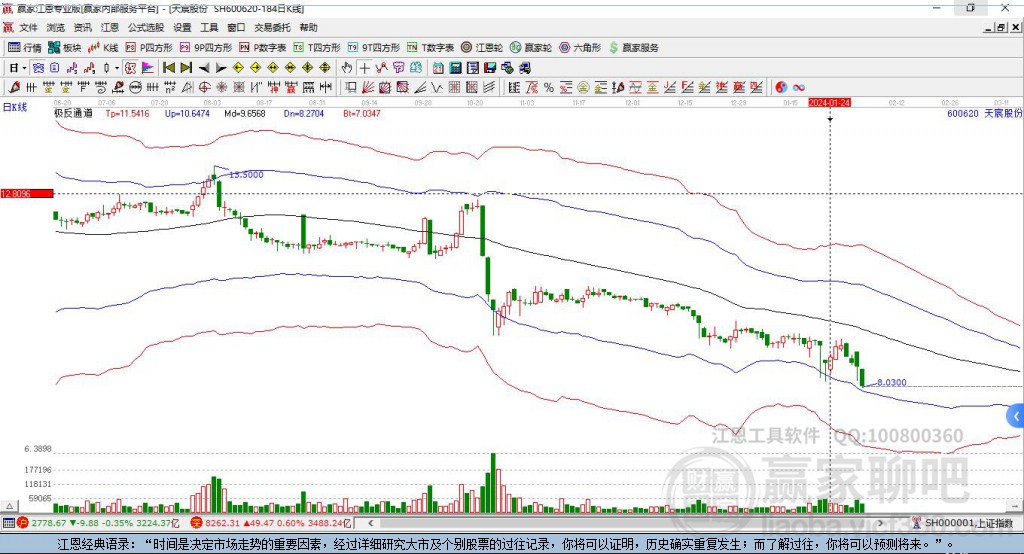Jump to last bar icon
1024x554 pixels.
186,68
